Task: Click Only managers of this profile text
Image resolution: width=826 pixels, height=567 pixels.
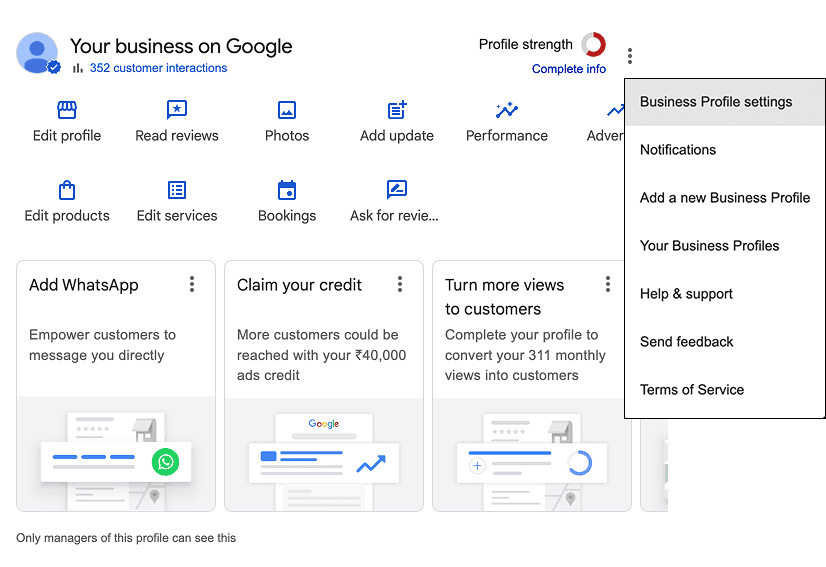Action: (x=126, y=538)
